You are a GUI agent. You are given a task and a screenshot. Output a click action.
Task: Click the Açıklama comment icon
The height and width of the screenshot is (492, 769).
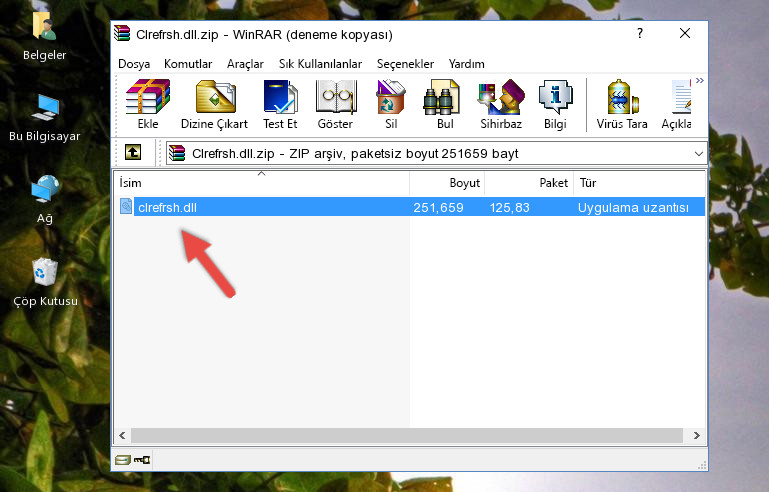(676, 104)
